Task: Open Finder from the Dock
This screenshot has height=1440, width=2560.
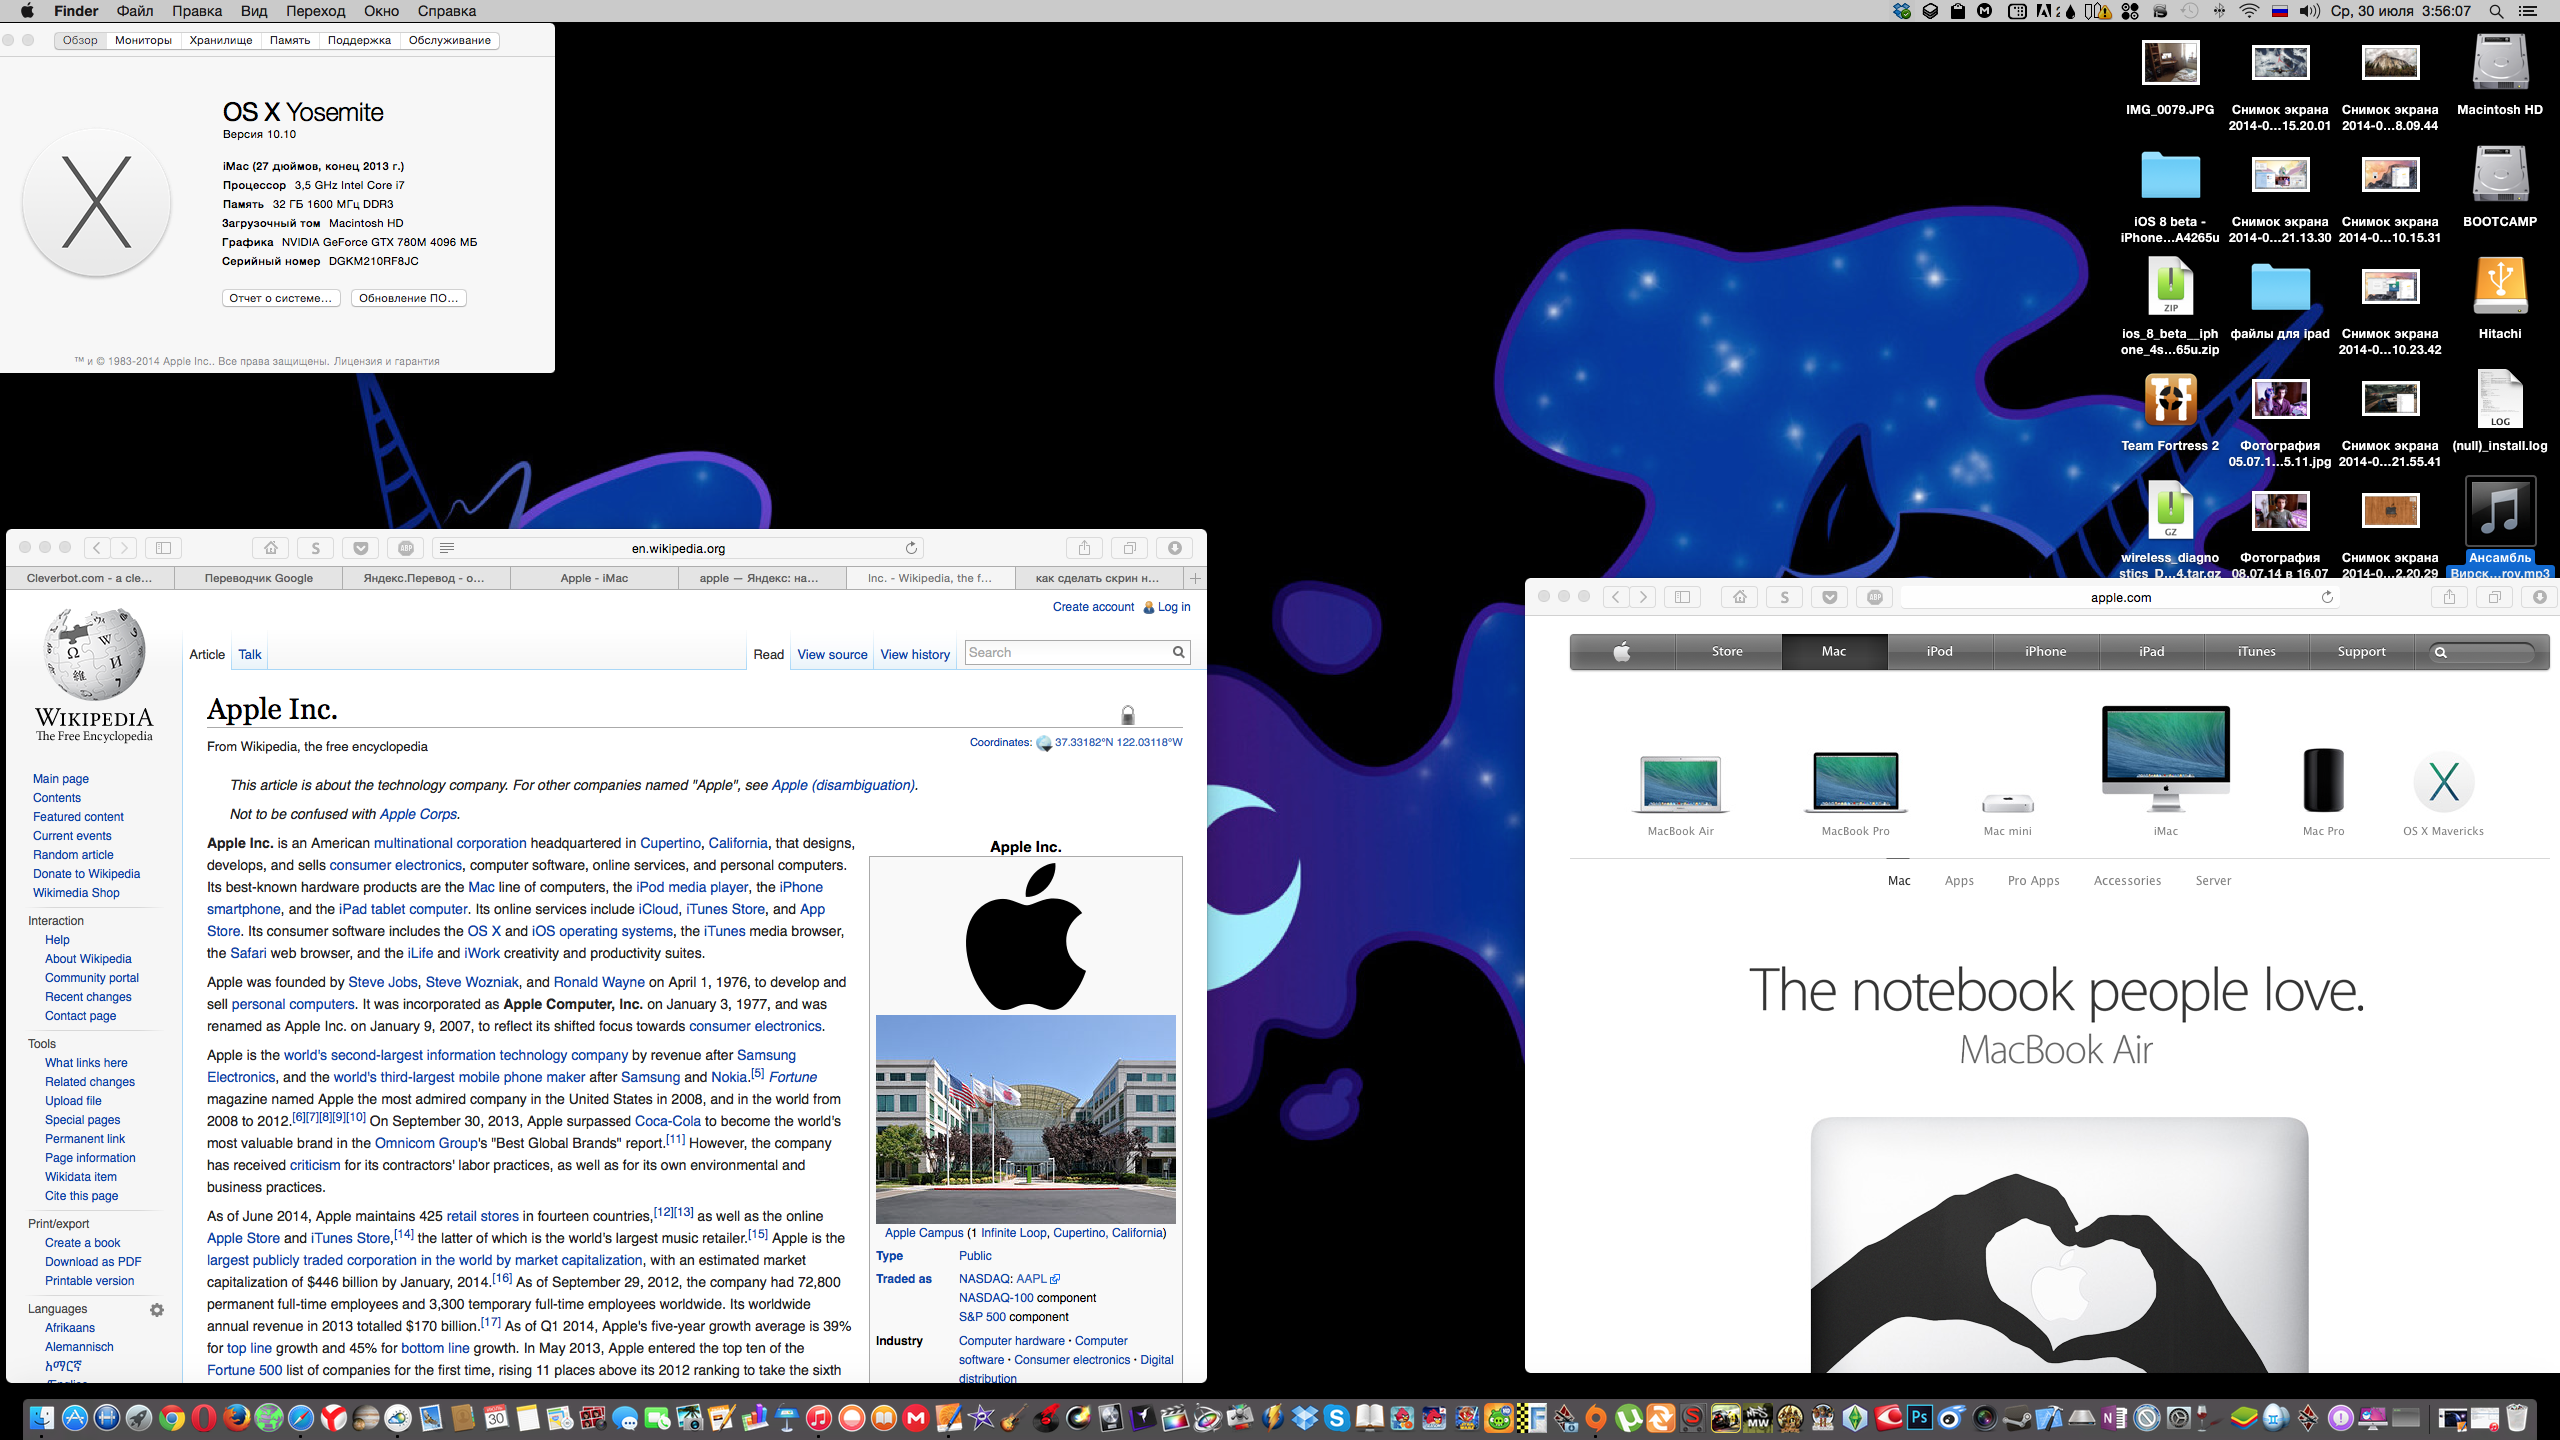Action: coord(42,1418)
